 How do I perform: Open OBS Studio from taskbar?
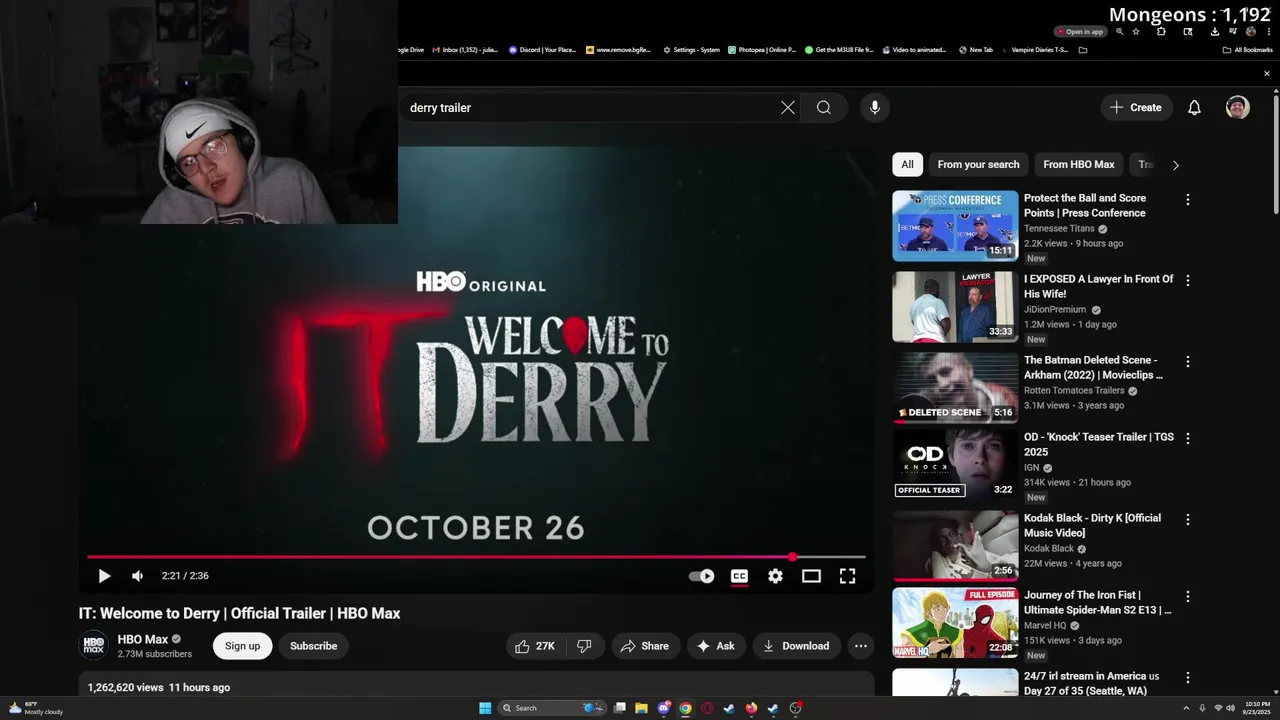point(795,708)
